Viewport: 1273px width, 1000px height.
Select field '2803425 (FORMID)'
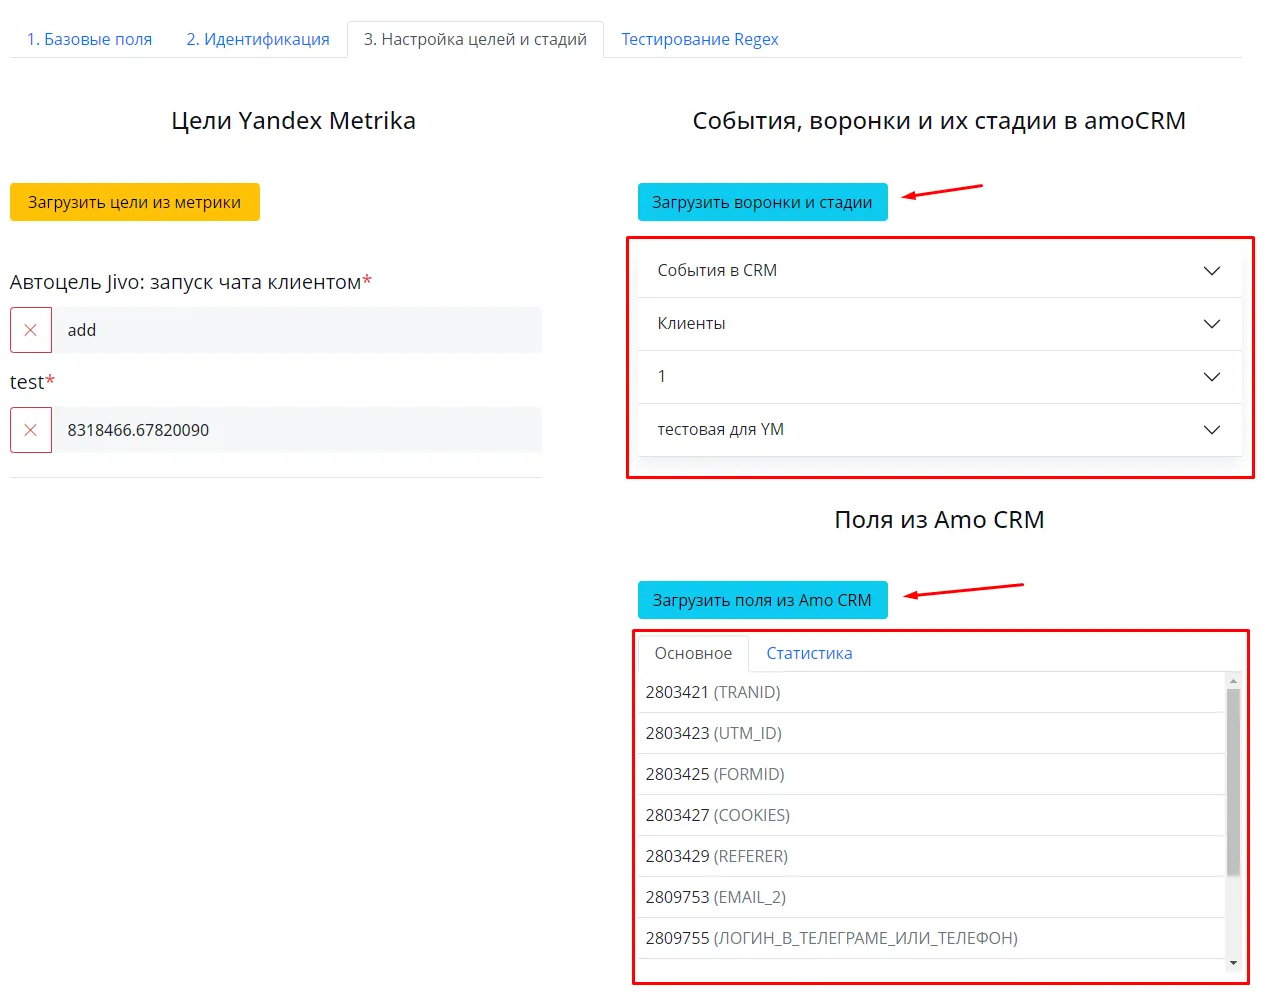point(931,774)
